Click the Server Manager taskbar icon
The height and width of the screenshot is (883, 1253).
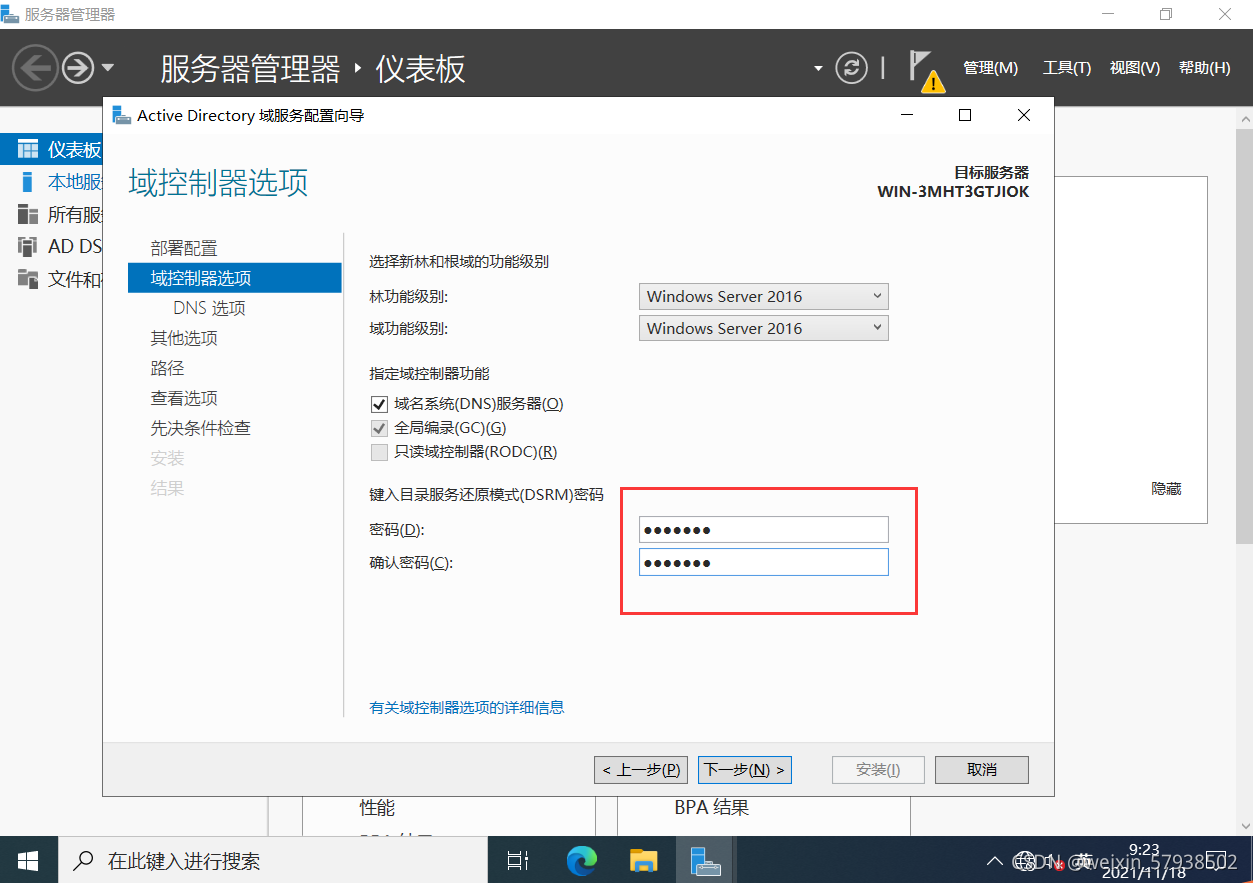(x=706, y=860)
